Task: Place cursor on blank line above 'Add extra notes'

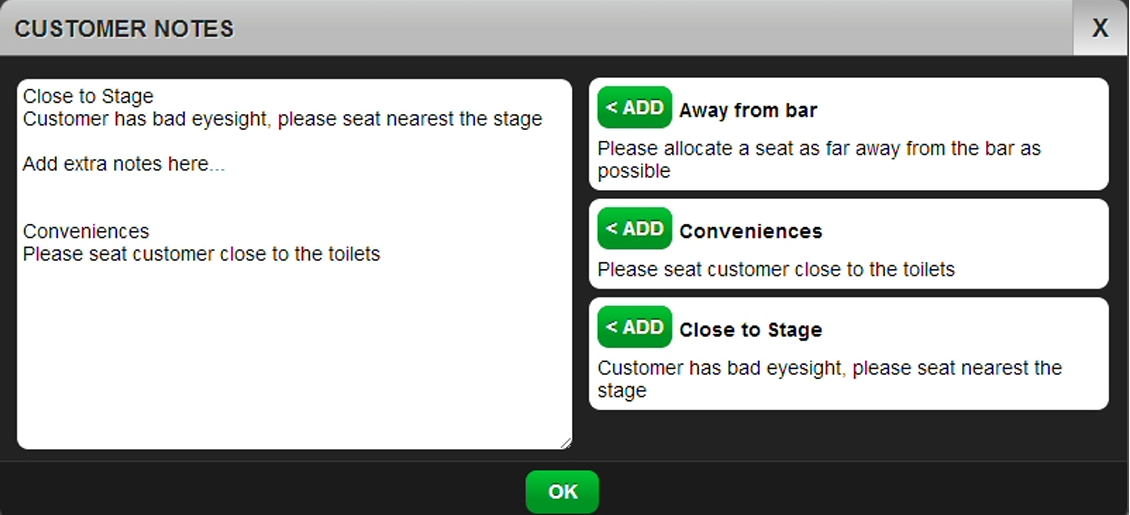Action: click(x=200, y=142)
